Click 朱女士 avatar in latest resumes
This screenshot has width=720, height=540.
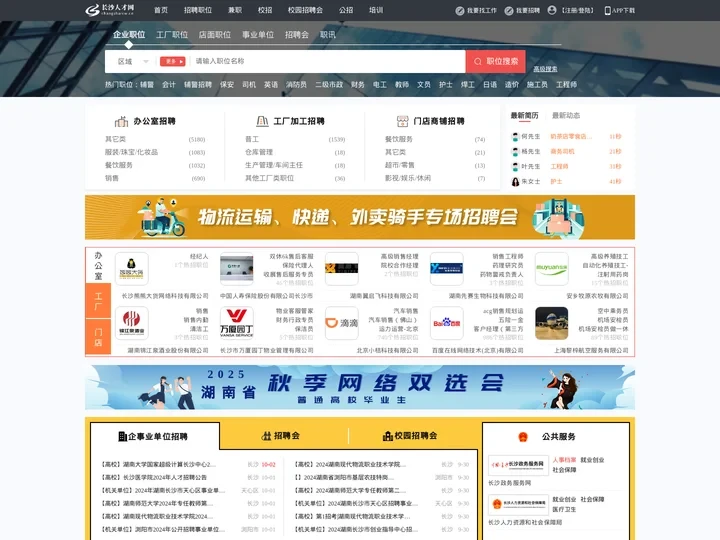515,181
